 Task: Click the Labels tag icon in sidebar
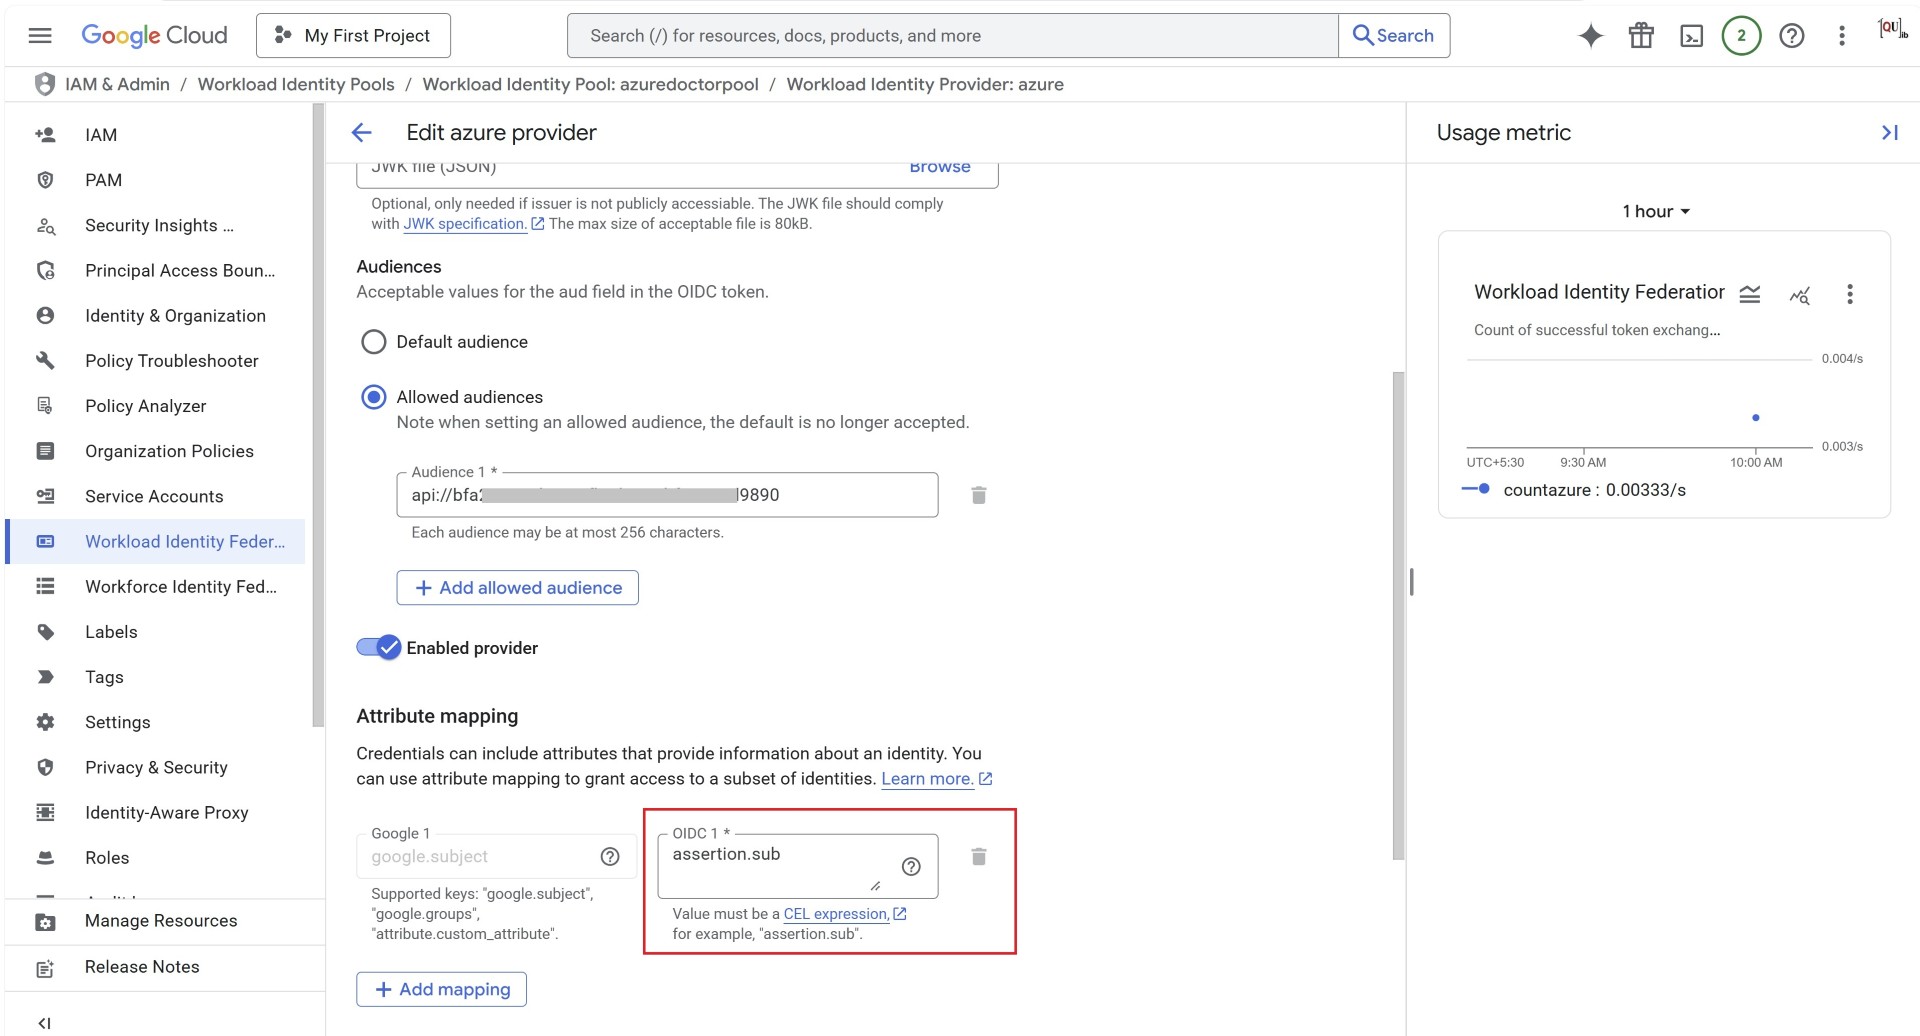[45, 632]
